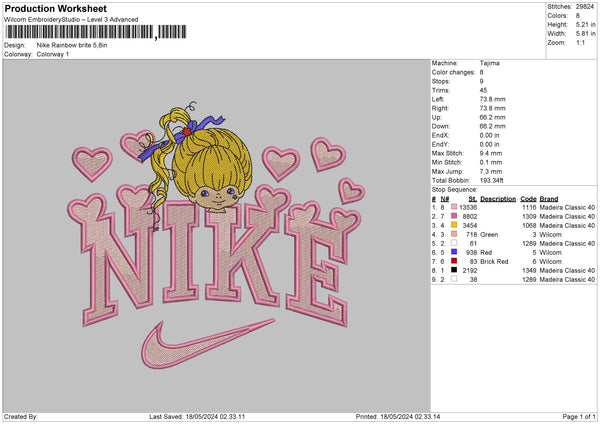The height and width of the screenshot is (424, 600).
Task: Click the Total Bobbin value 193.34ft
Action: click(x=492, y=180)
